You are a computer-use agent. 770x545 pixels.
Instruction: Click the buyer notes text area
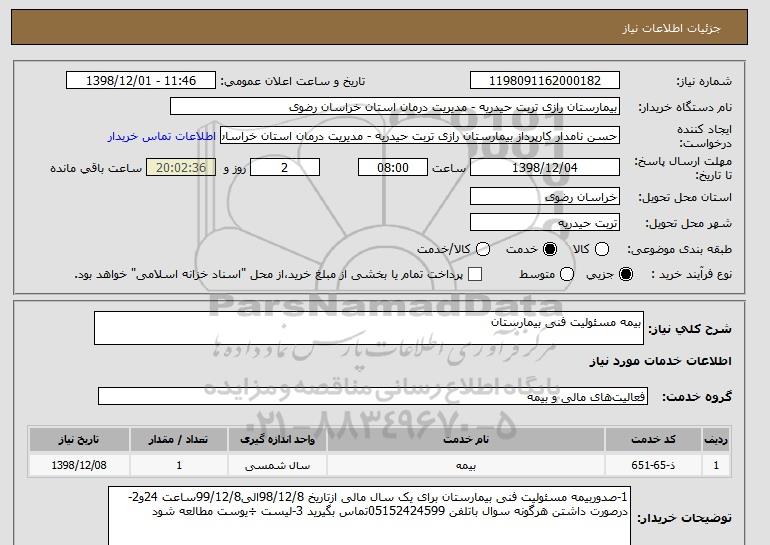[x=369, y=516]
